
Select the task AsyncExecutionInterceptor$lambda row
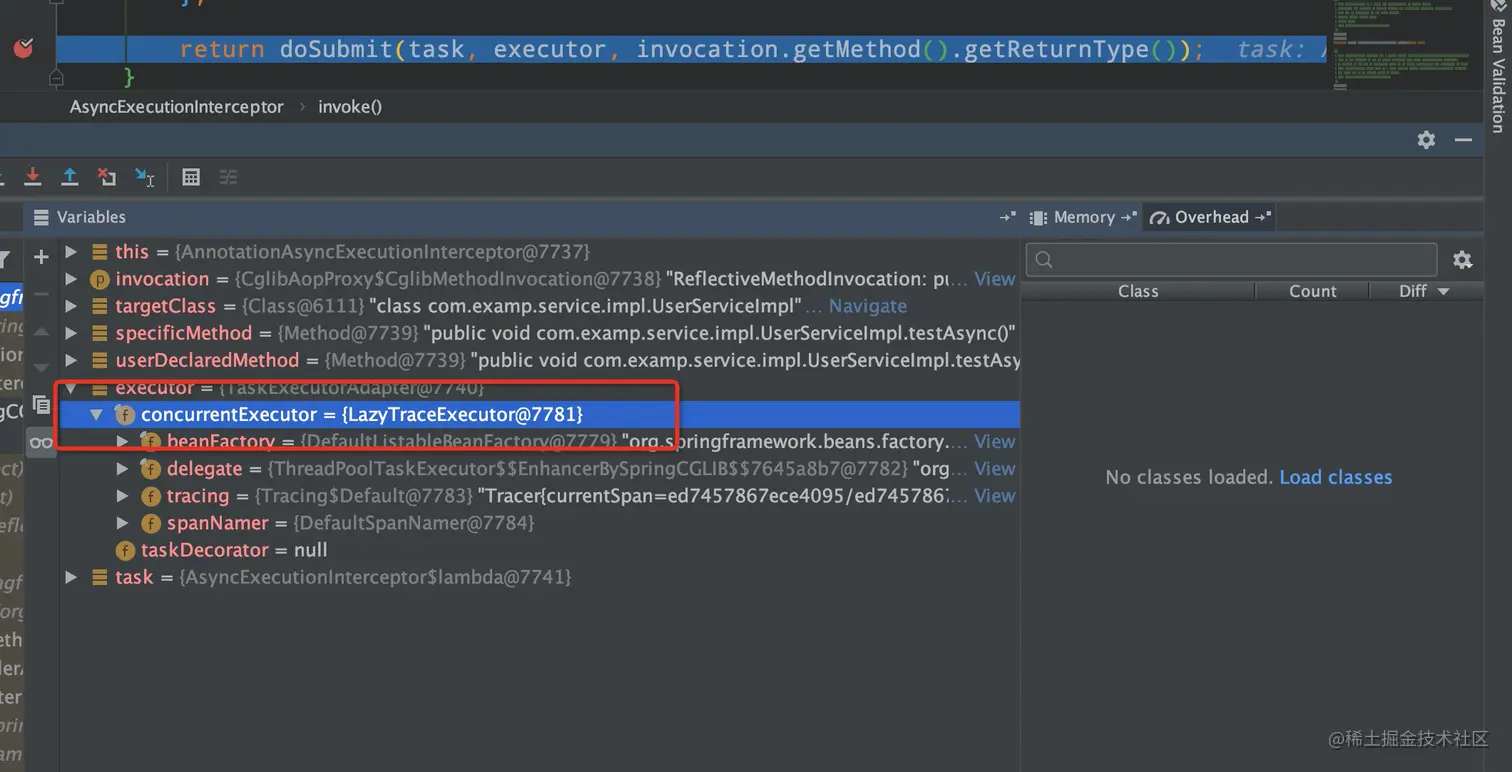(x=541, y=577)
